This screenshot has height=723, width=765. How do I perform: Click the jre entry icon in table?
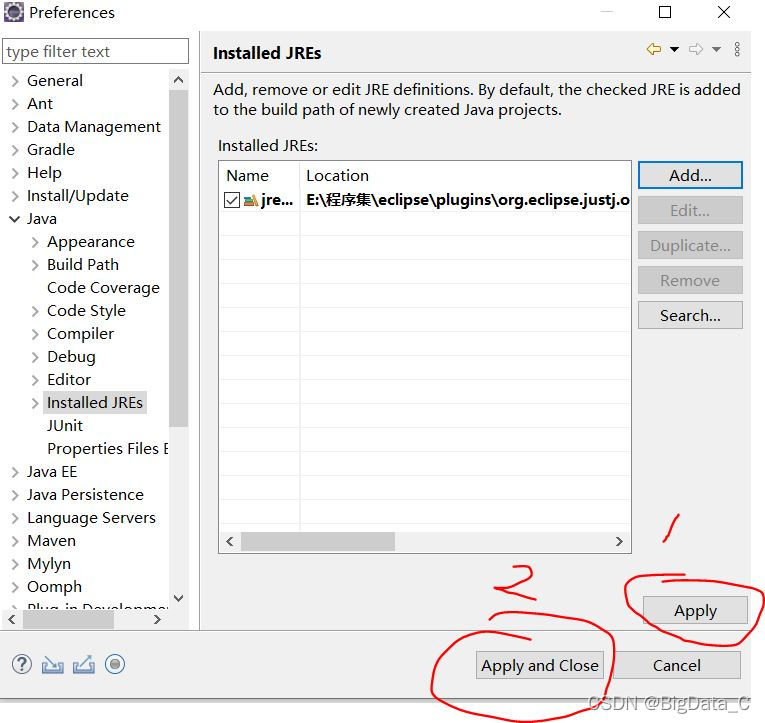coord(251,200)
